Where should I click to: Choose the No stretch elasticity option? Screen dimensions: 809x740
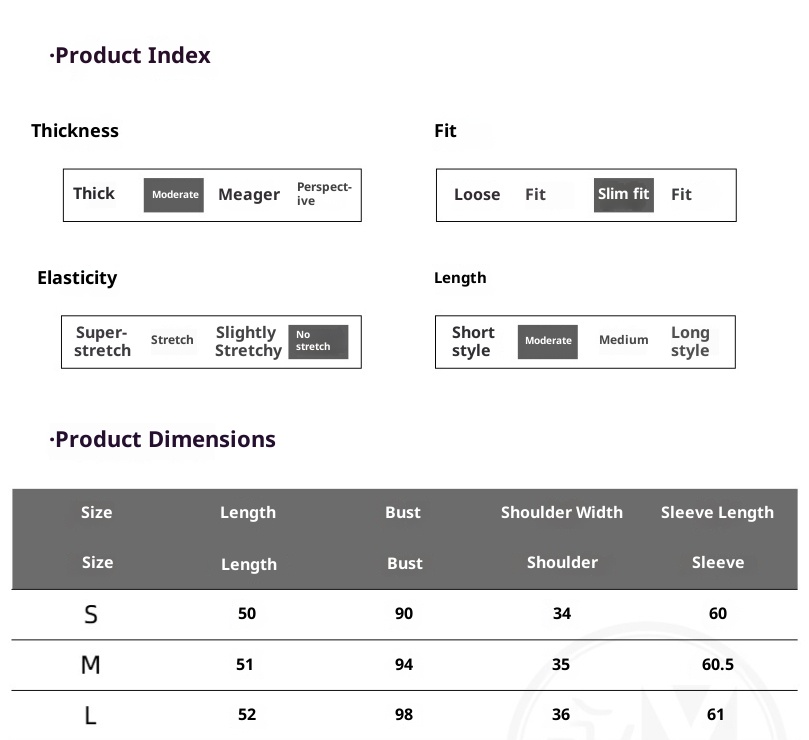[318, 341]
